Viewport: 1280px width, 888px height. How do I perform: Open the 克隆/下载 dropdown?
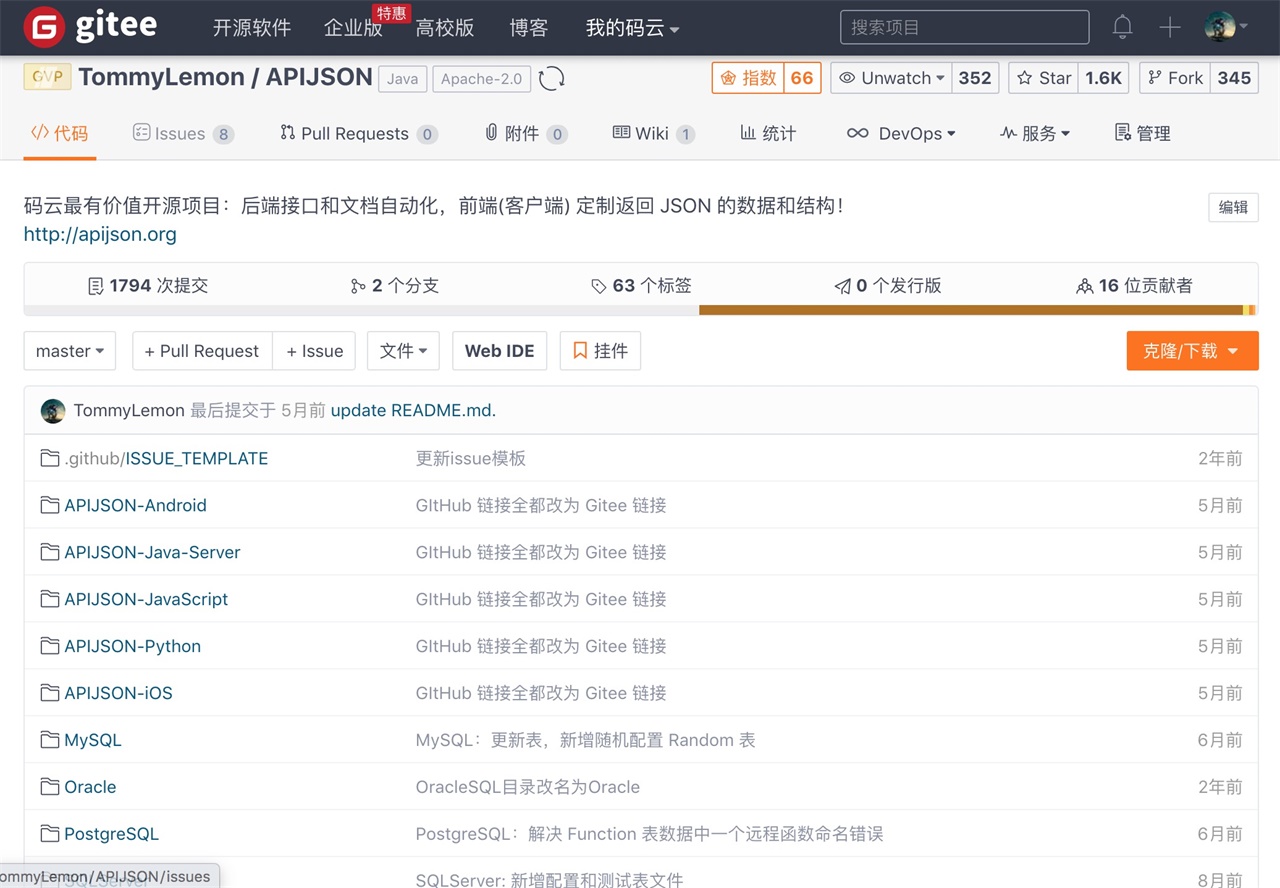pyautogui.click(x=1192, y=351)
